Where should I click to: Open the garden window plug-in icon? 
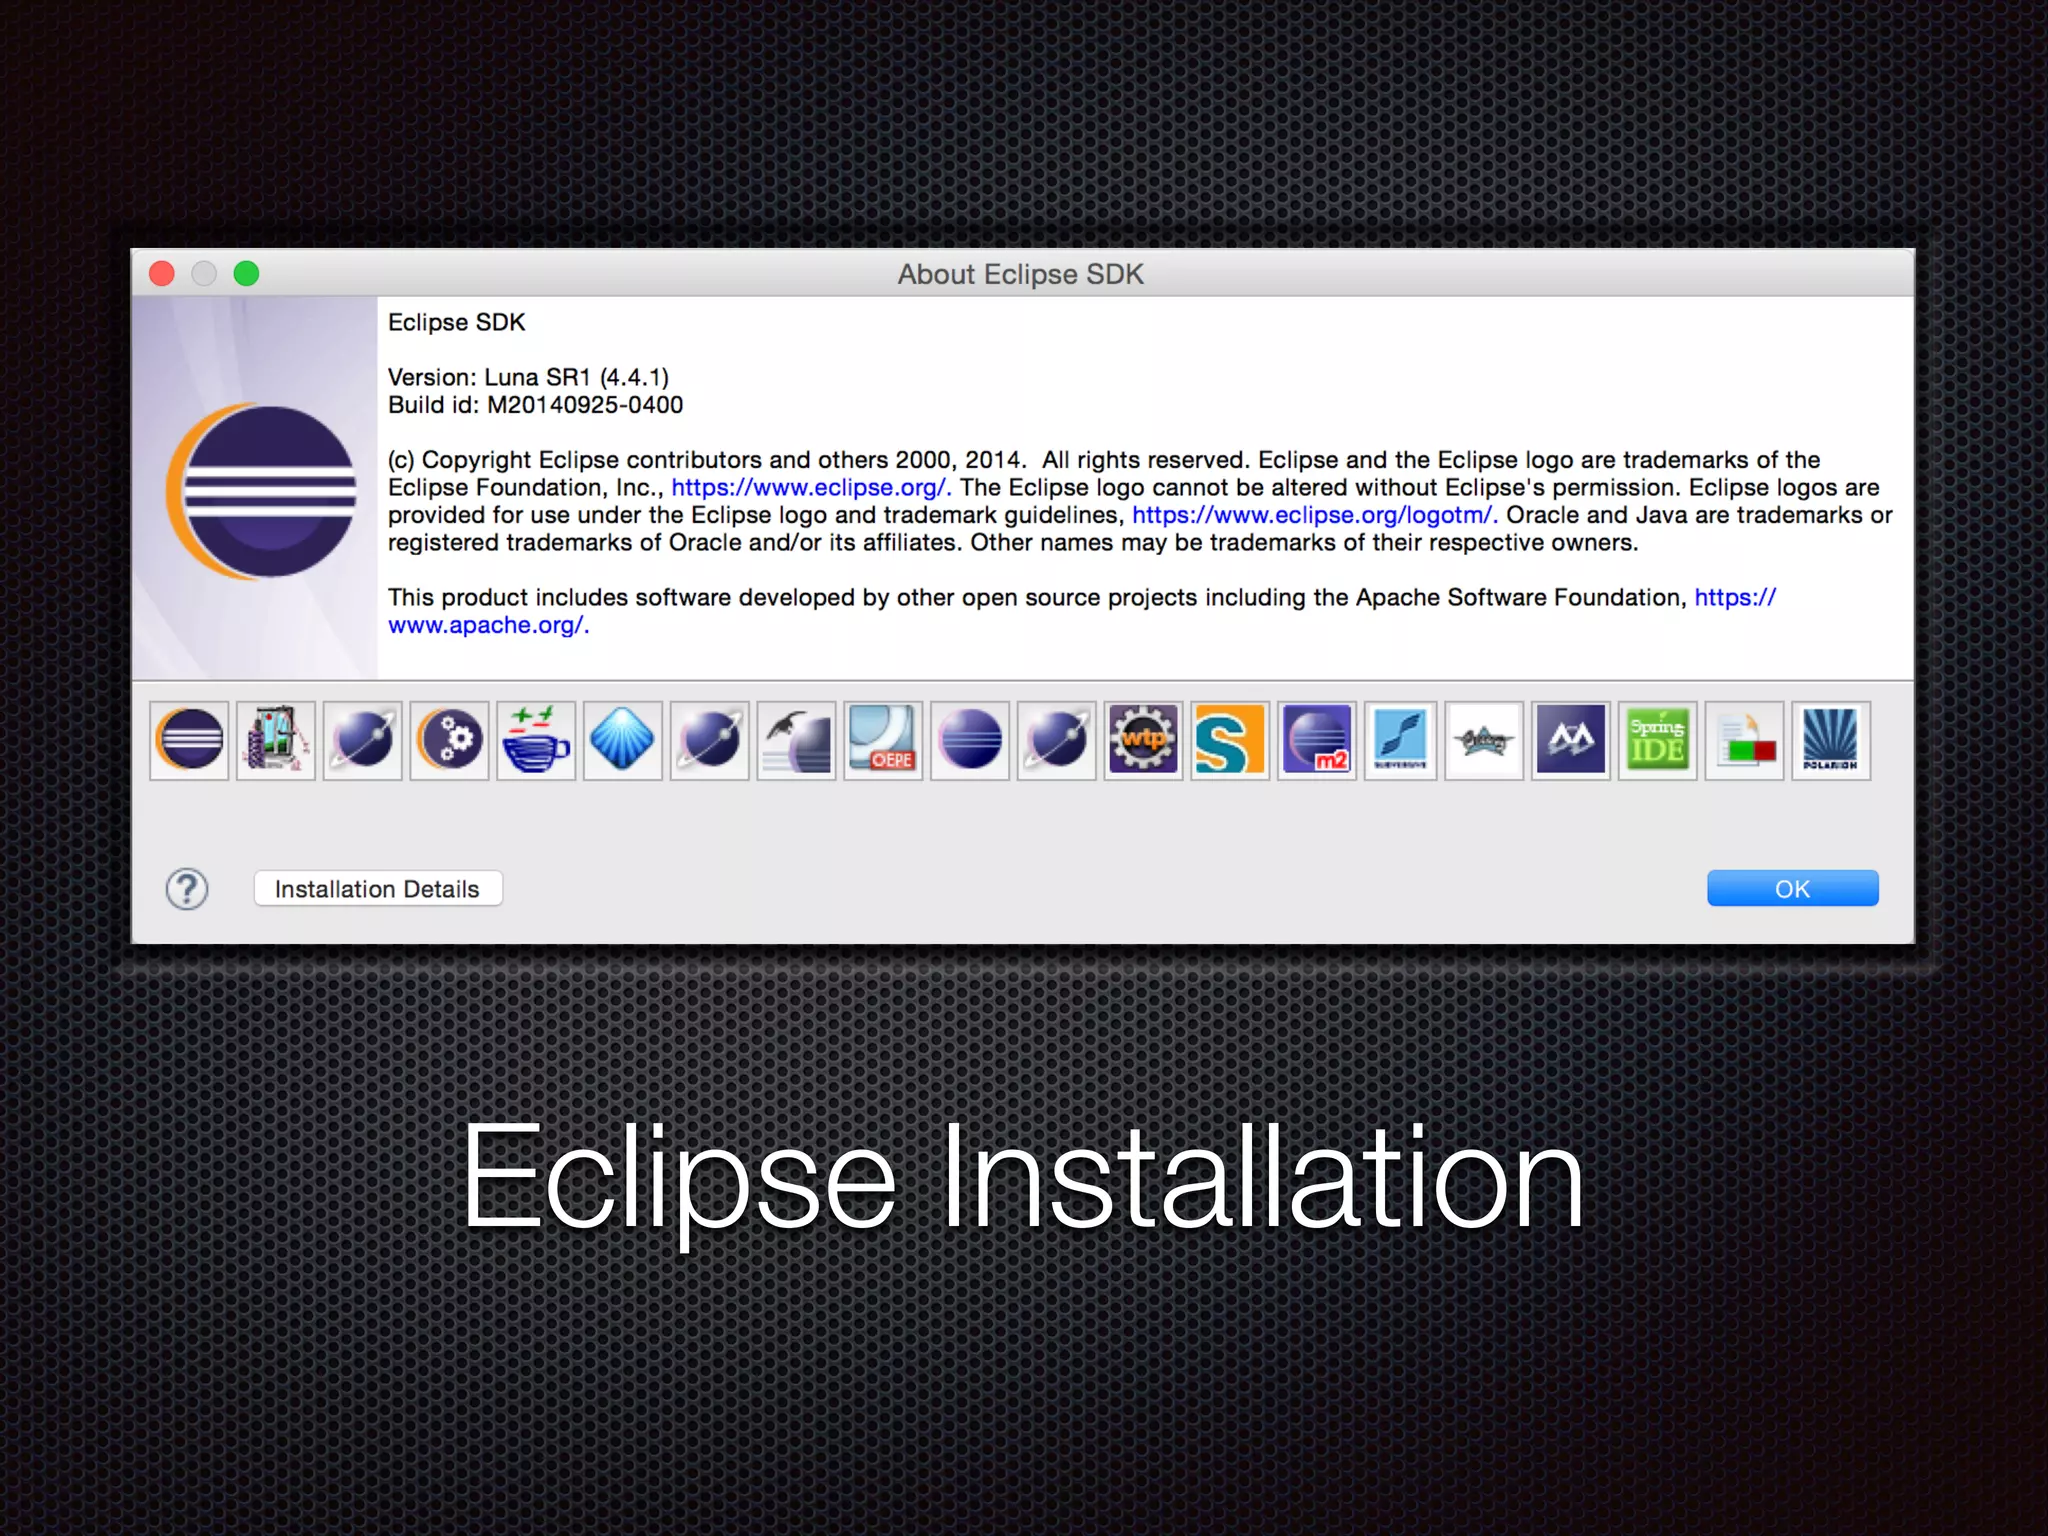(x=276, y=741)
